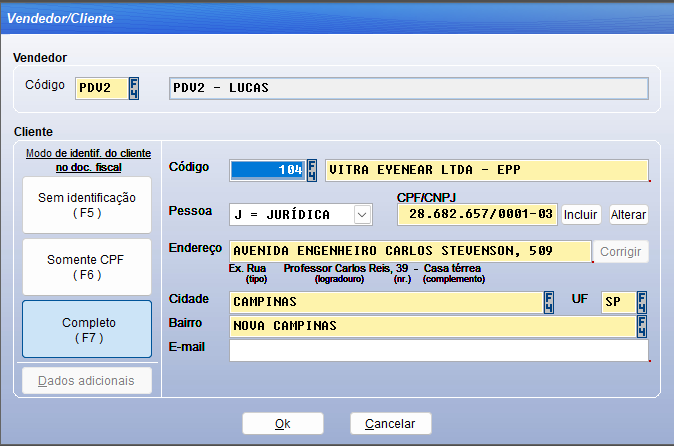Image resolution: width=674 pixels, height=446 pixels.
Task: Choose Somente CPF (F6) identification mode
Action: coord(87,267)
